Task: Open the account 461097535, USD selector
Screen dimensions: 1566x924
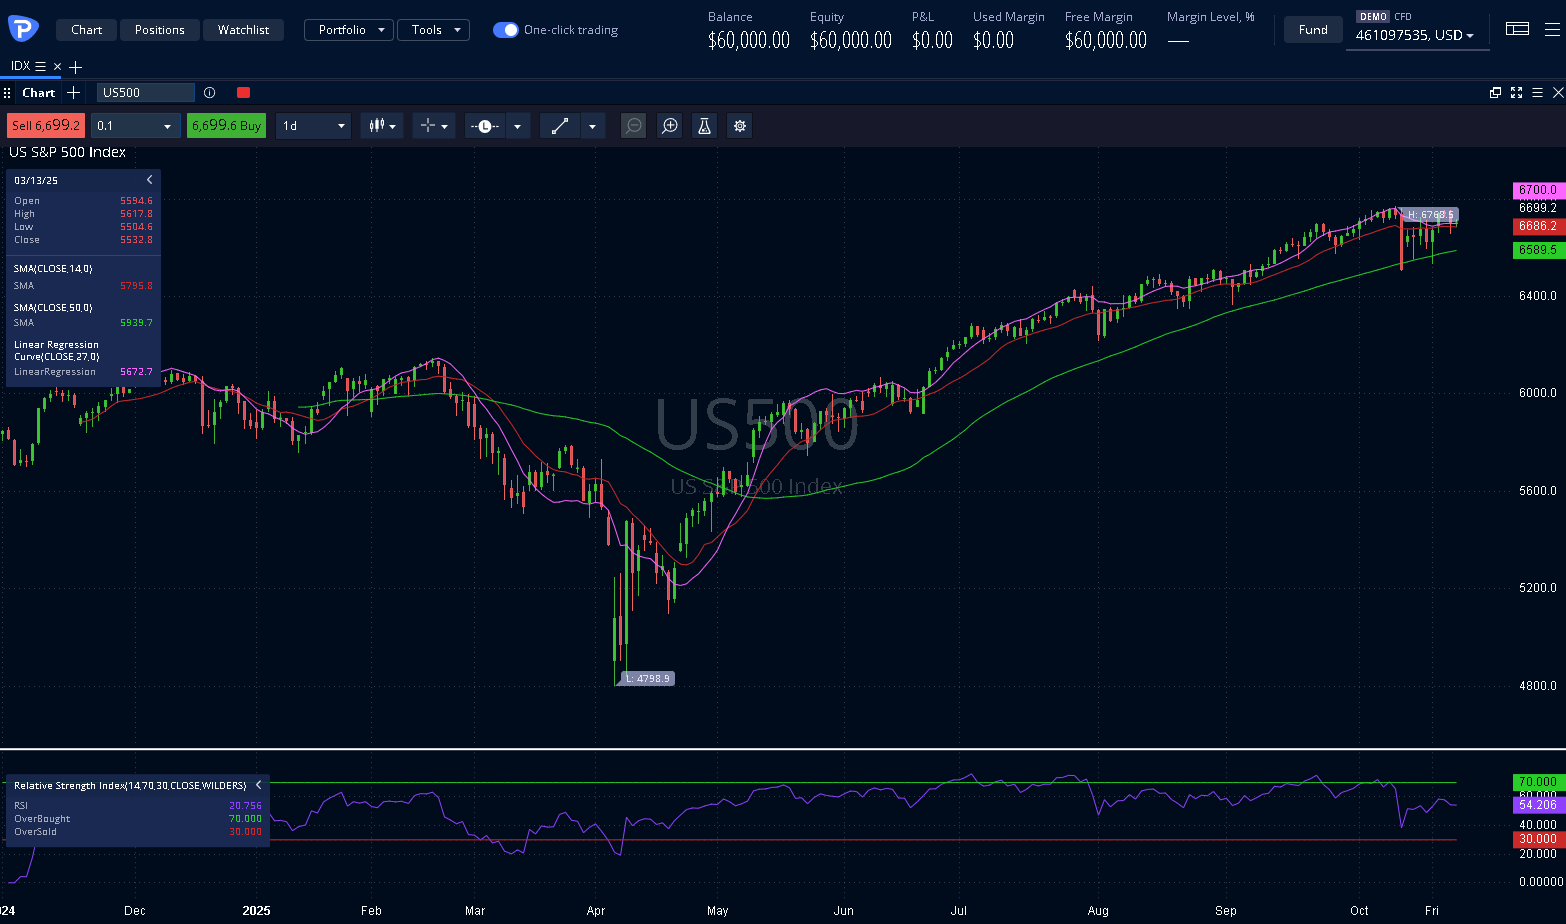Action: (1415, 36)
